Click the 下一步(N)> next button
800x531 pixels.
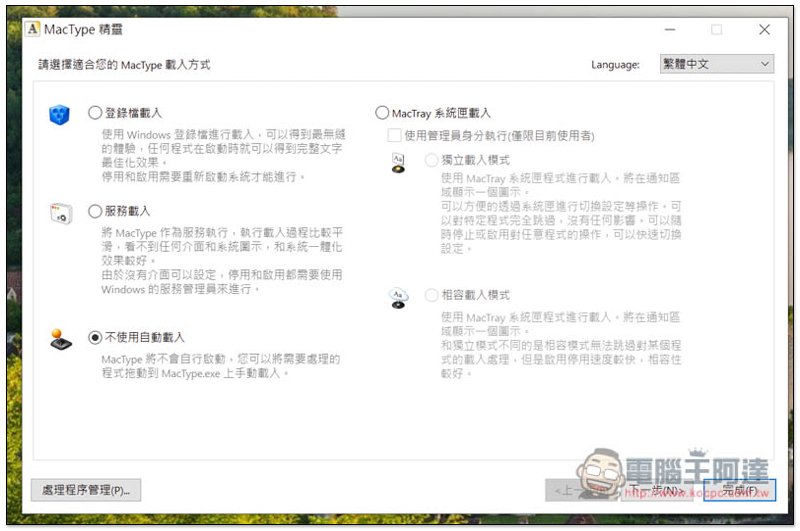pos(657,490)
